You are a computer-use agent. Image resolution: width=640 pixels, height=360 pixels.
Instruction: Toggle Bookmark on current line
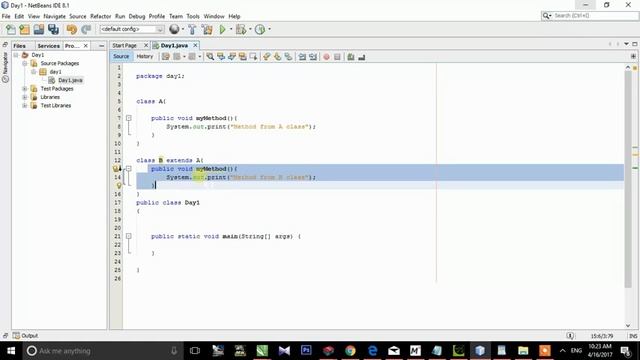tap(288, 57)
